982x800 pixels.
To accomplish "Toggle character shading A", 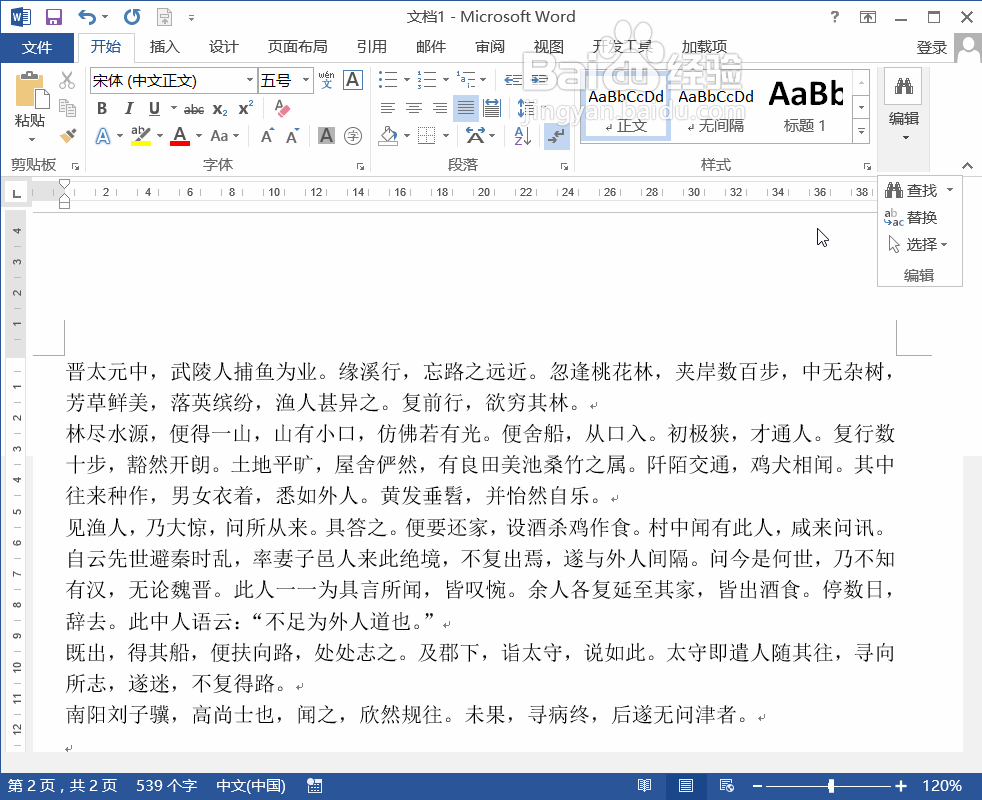I will click(326, 136).
